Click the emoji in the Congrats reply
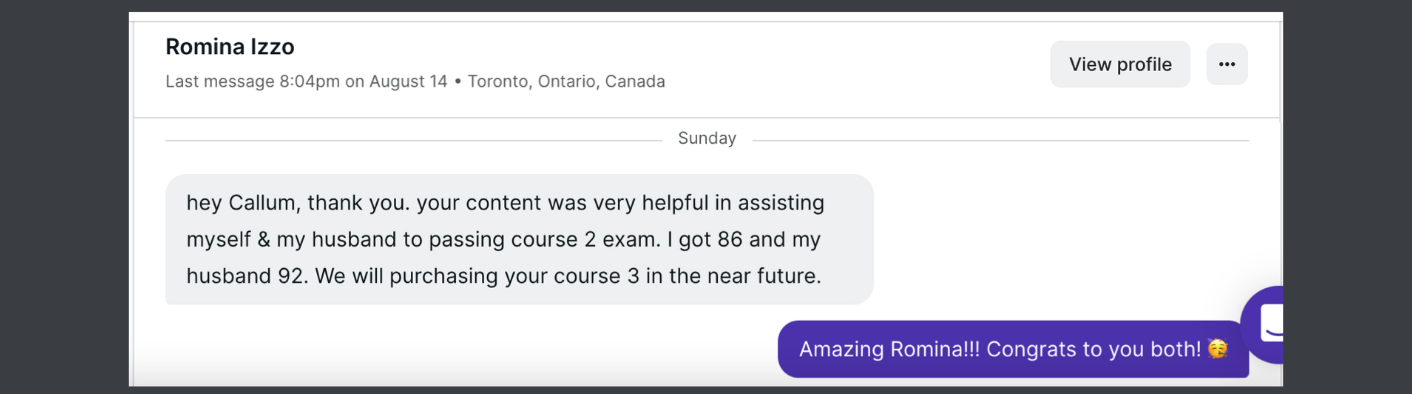The height and width of the screenshot is (394, 1412). 1217,349
